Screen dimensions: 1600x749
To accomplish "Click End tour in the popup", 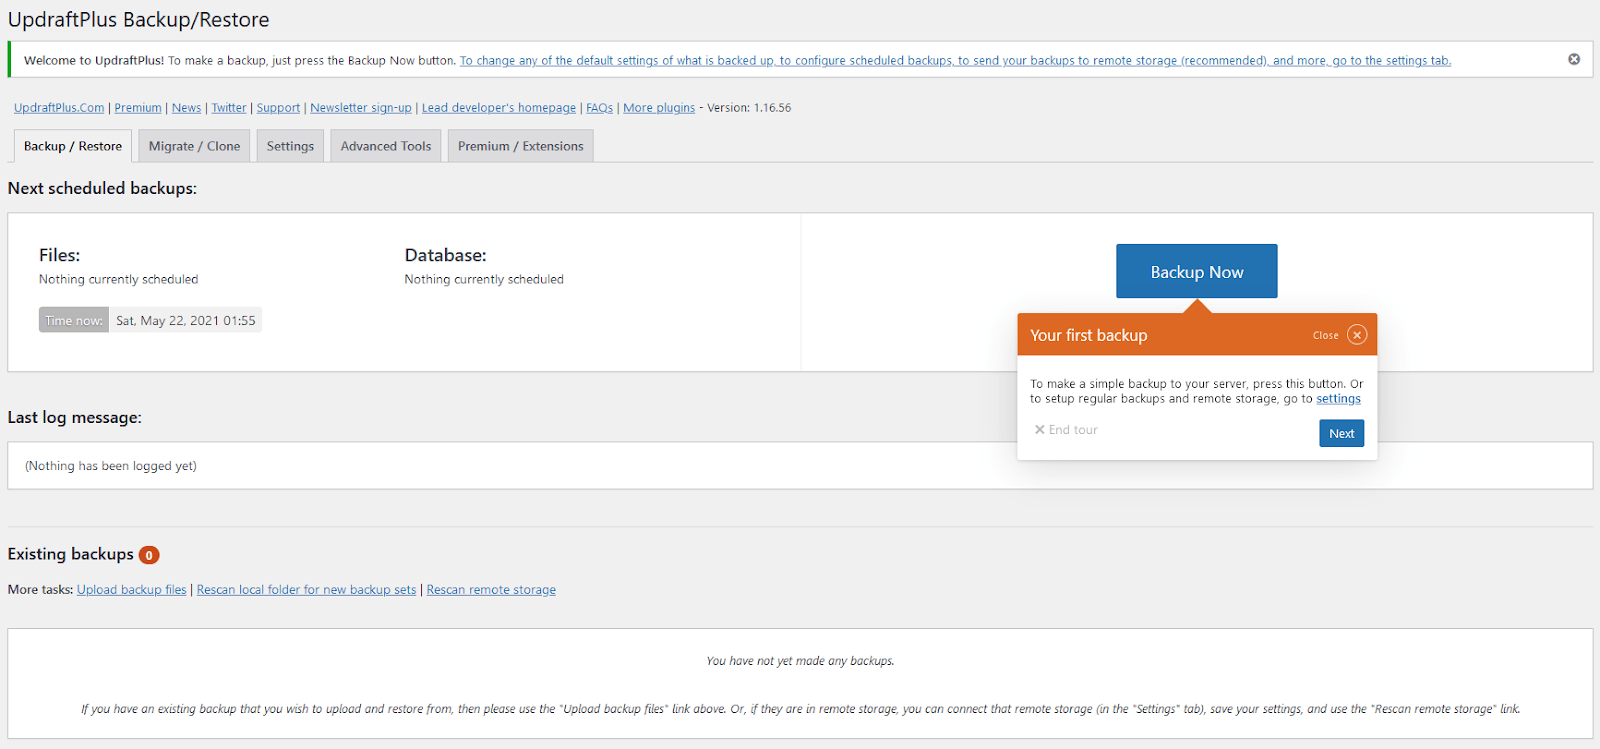I will point(1066,430).
